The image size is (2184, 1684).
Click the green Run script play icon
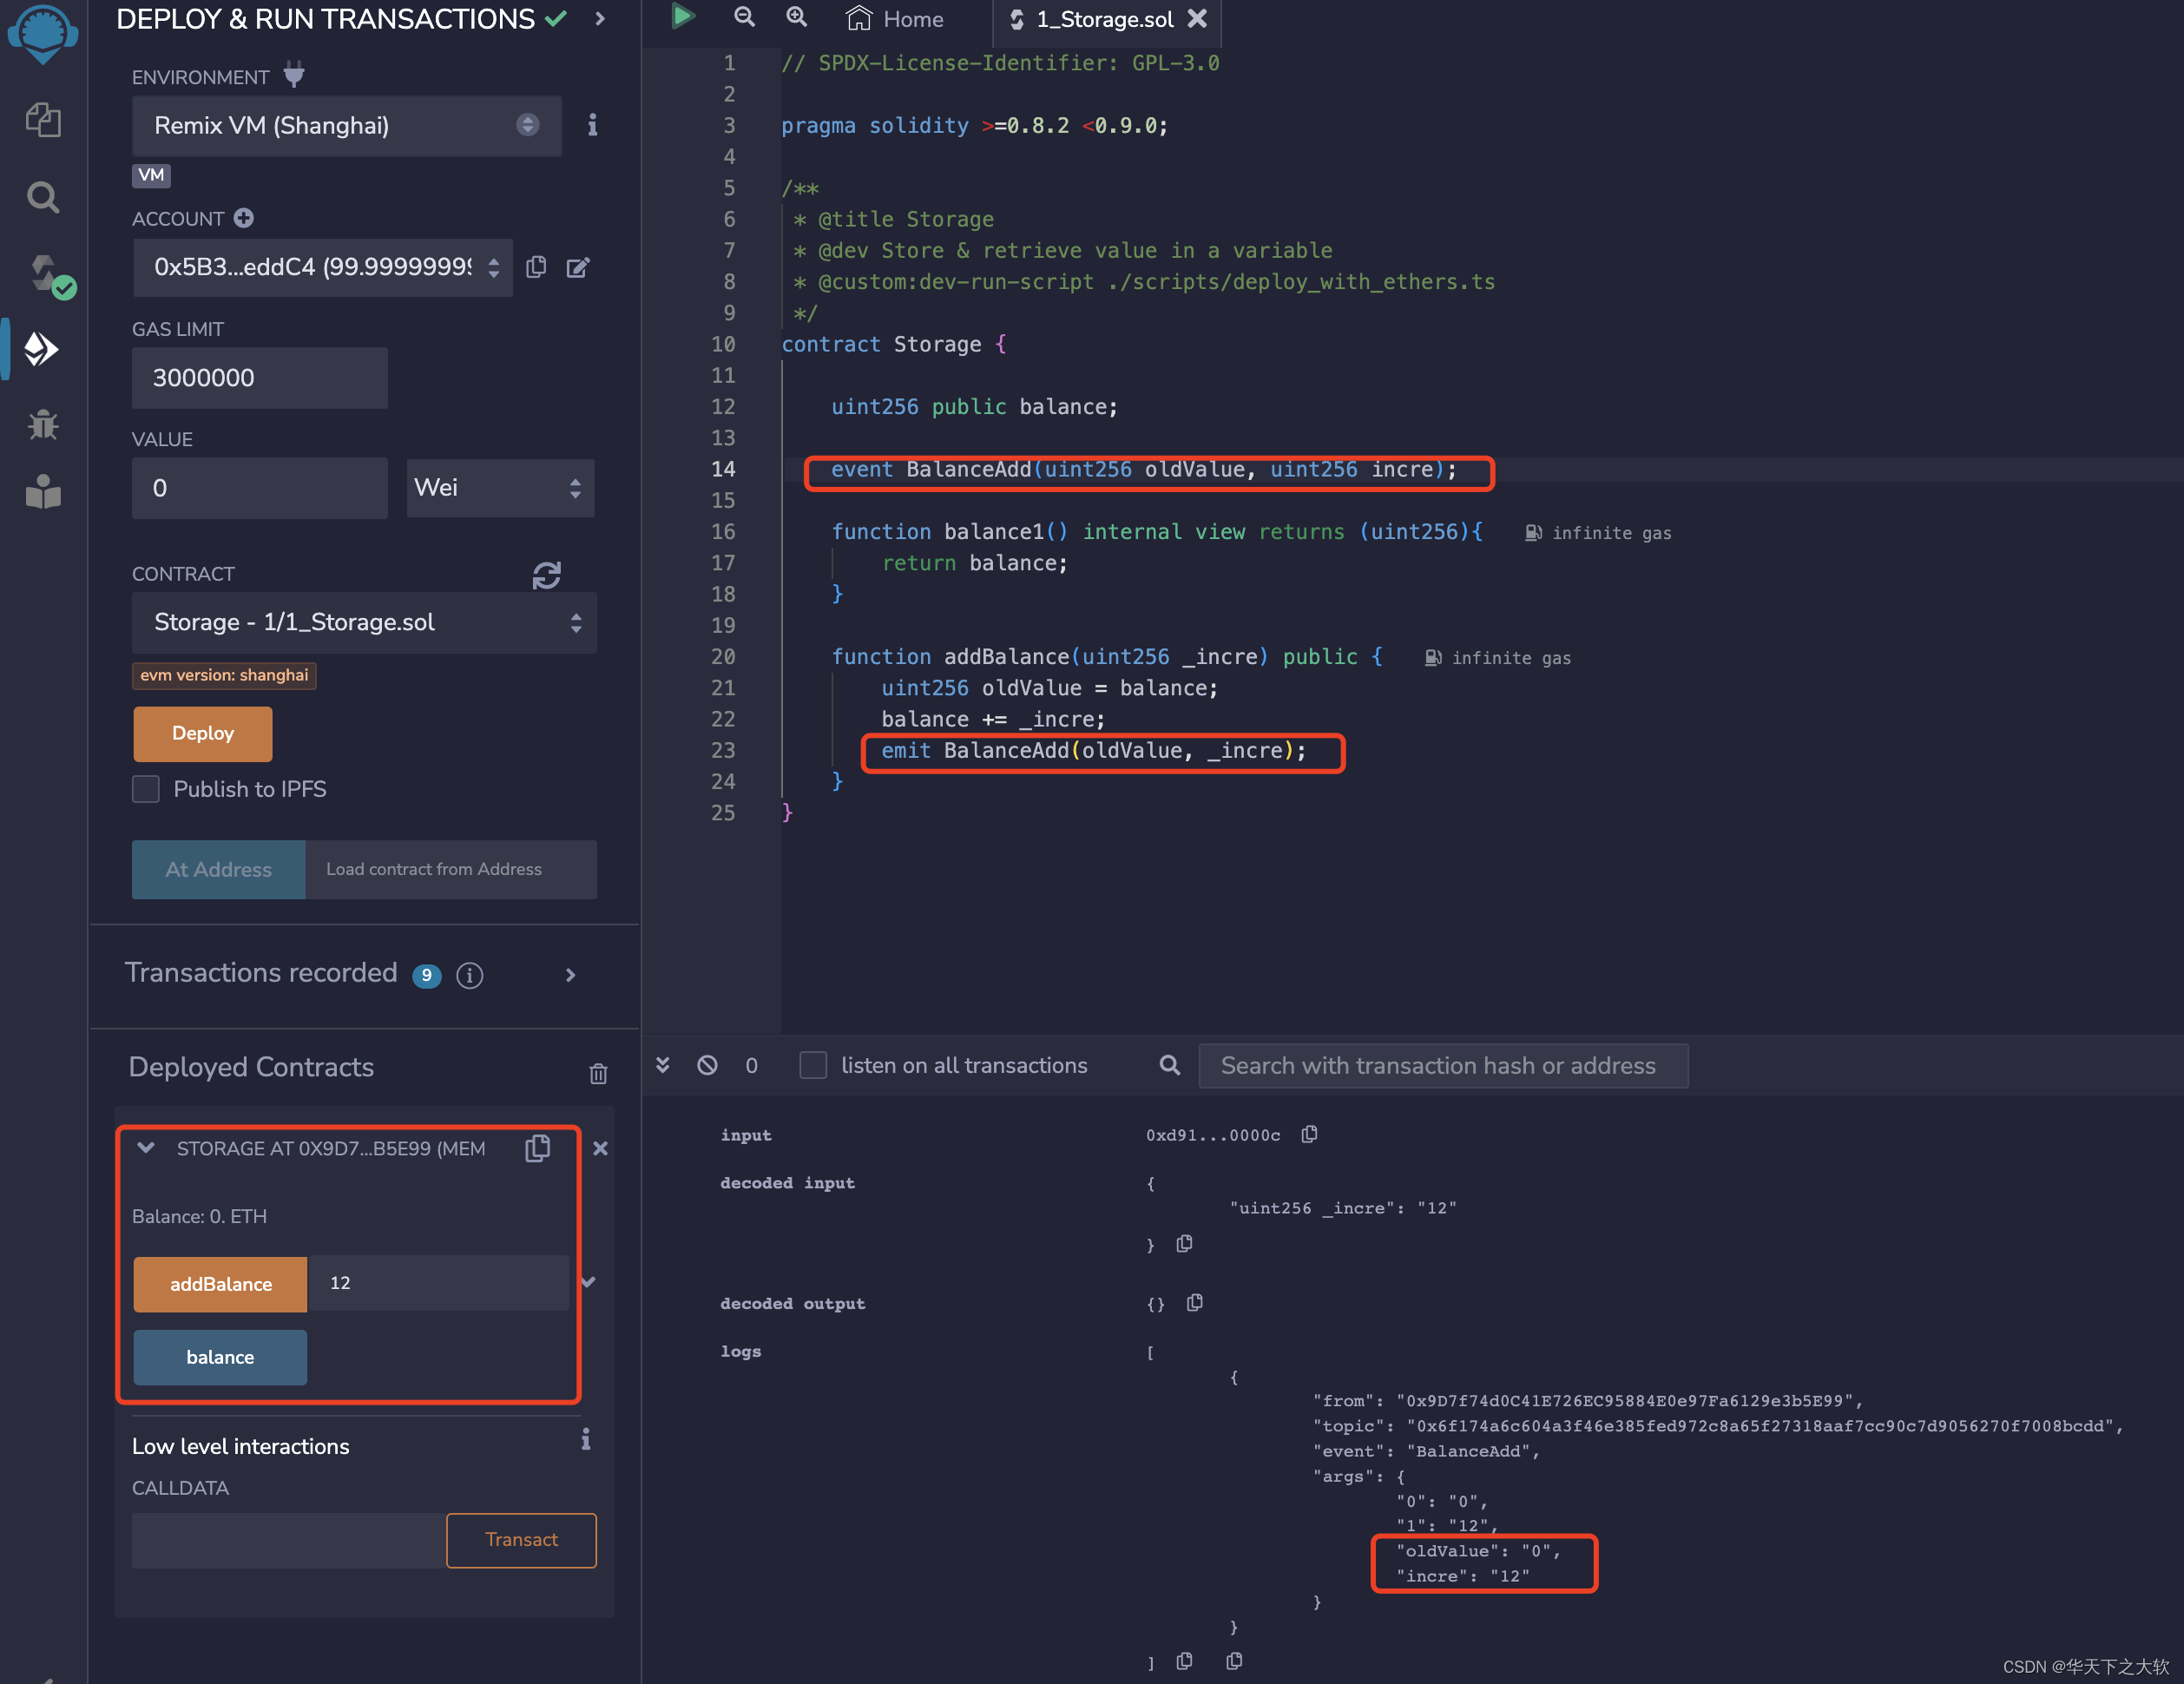[x=683, y=17]
